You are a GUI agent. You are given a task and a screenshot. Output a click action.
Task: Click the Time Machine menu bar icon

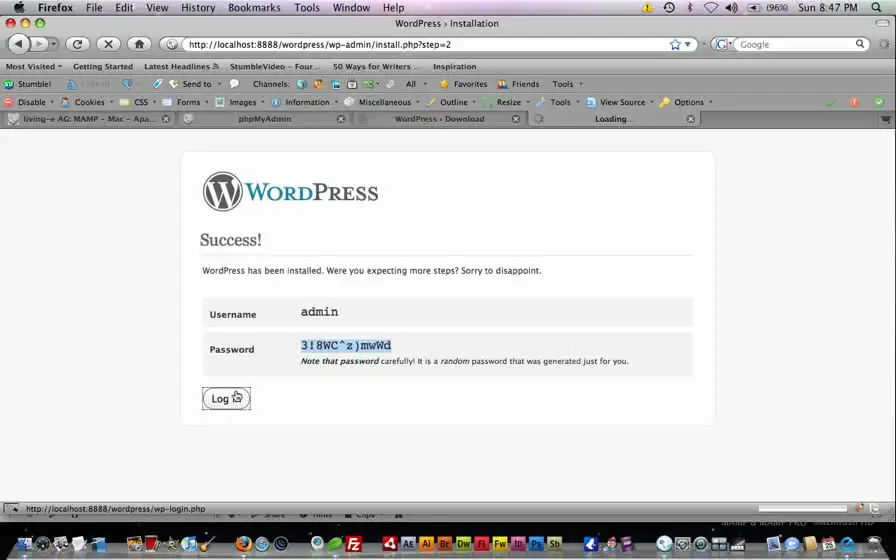669,7
